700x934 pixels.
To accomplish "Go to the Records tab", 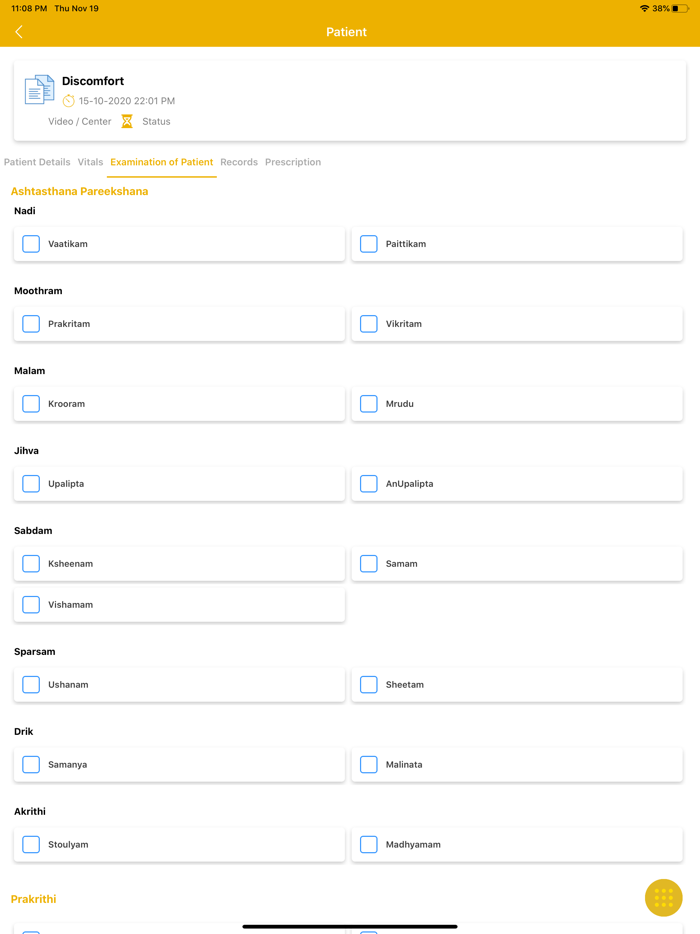I will click(x=239, y=162).
